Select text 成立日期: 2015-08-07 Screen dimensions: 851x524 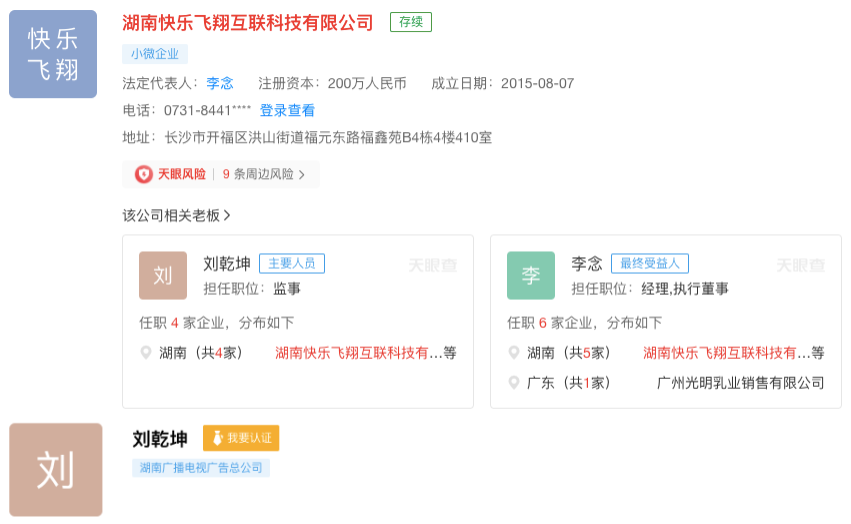pos(503,83)
